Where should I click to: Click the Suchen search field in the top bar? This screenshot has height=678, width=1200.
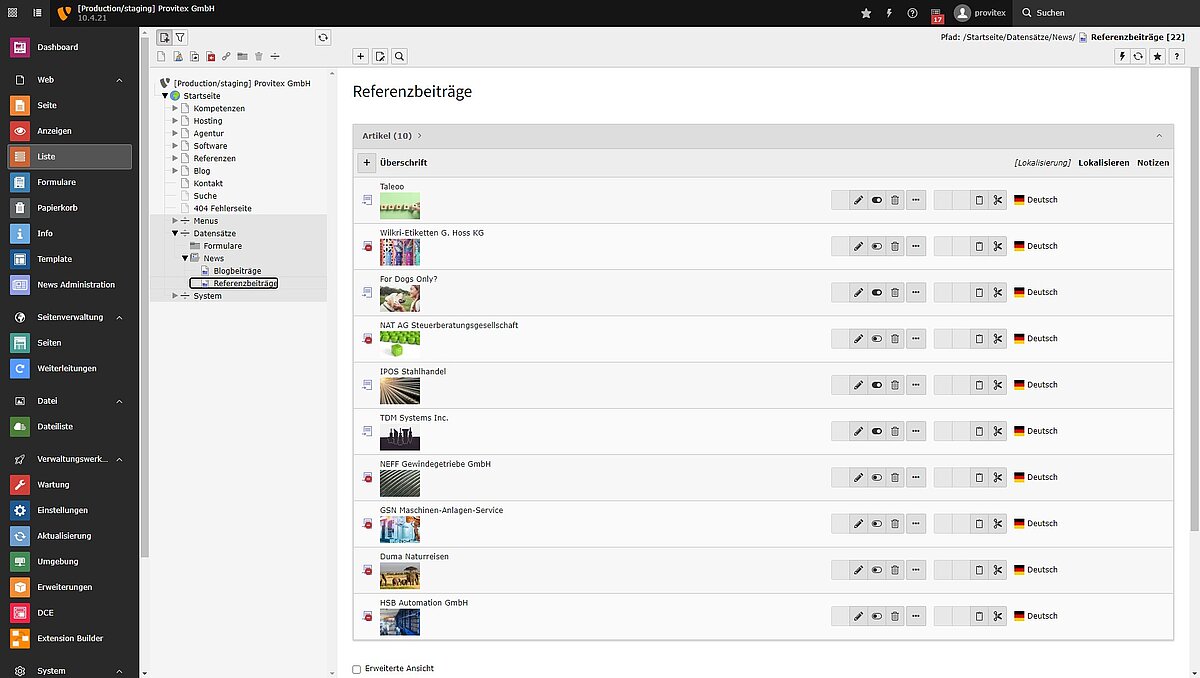(1105, 13)
